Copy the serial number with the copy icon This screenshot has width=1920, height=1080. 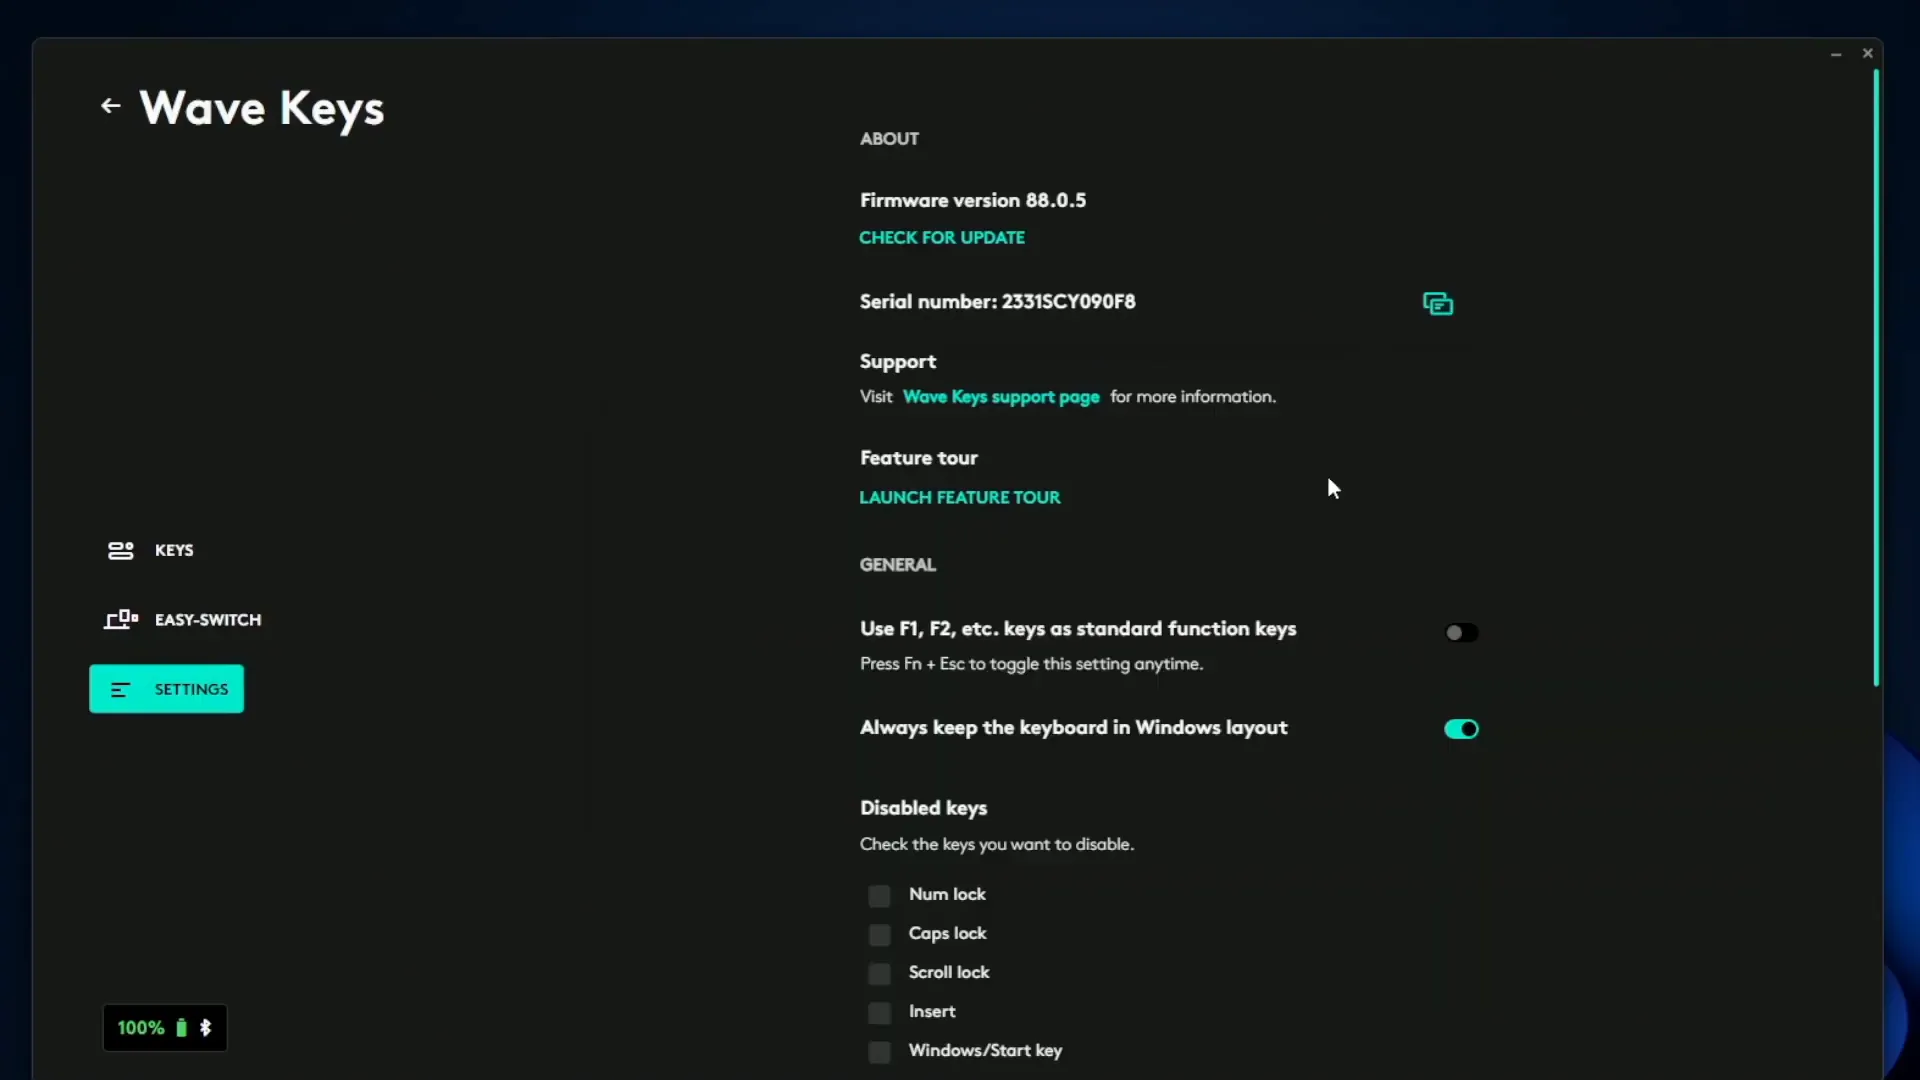[x=1437, y=304]
